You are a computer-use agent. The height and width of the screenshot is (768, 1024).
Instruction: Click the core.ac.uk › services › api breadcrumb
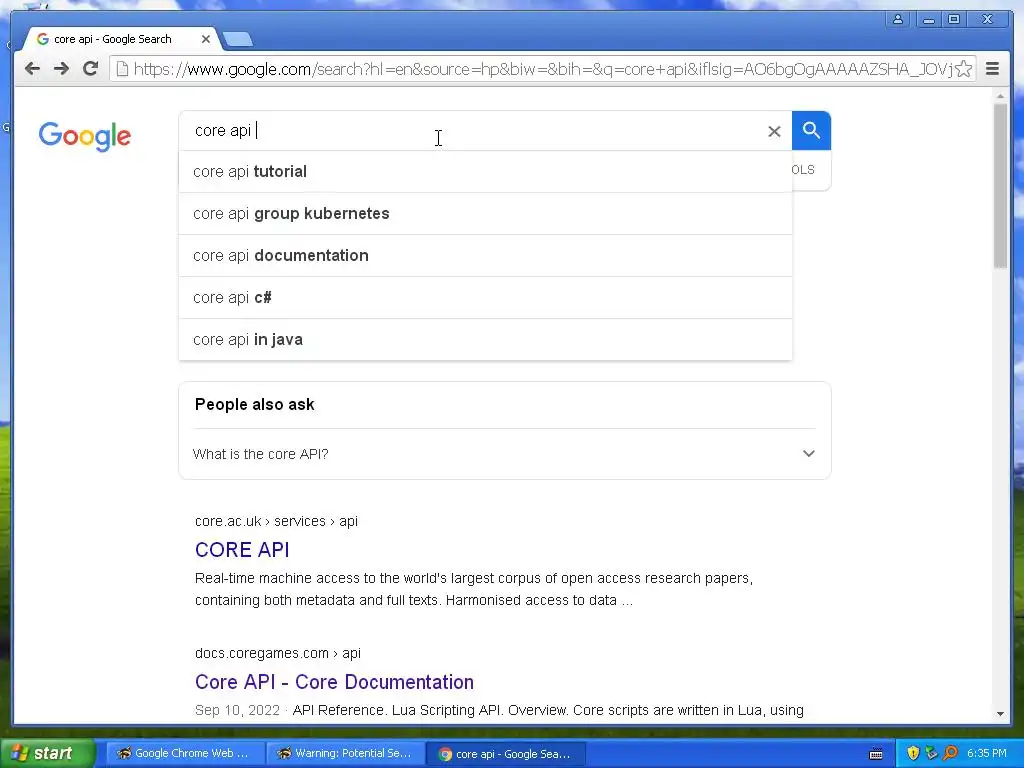click(276, 521)
